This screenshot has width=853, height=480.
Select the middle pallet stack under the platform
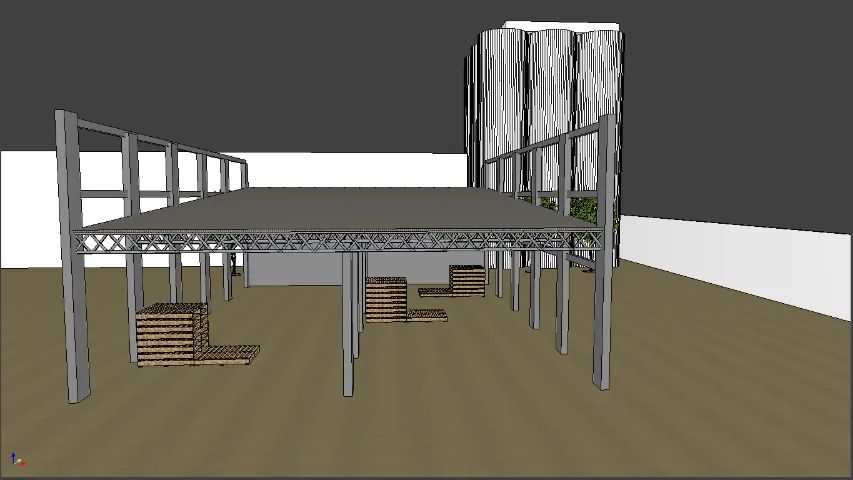[386, 299]
